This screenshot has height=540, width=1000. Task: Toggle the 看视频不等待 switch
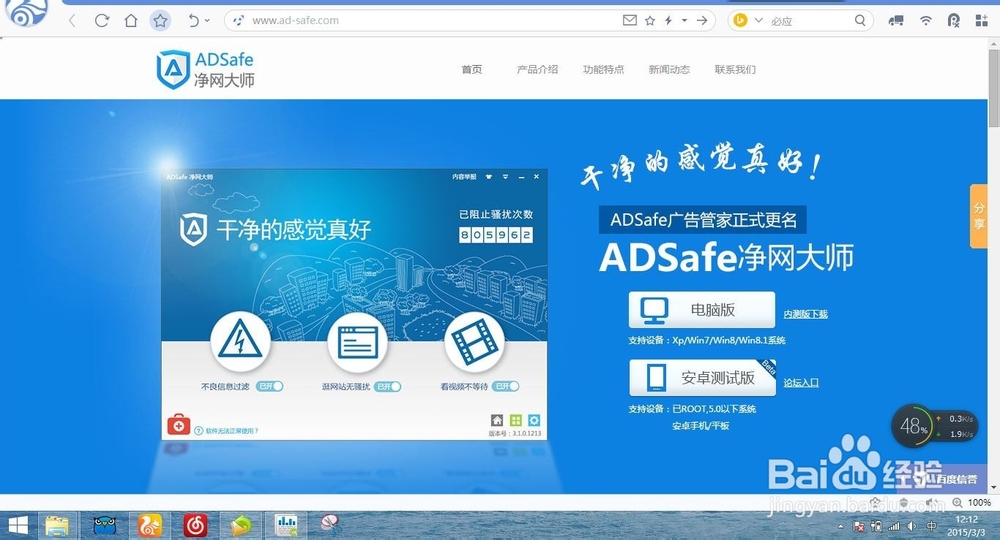[x=505, y=386]
